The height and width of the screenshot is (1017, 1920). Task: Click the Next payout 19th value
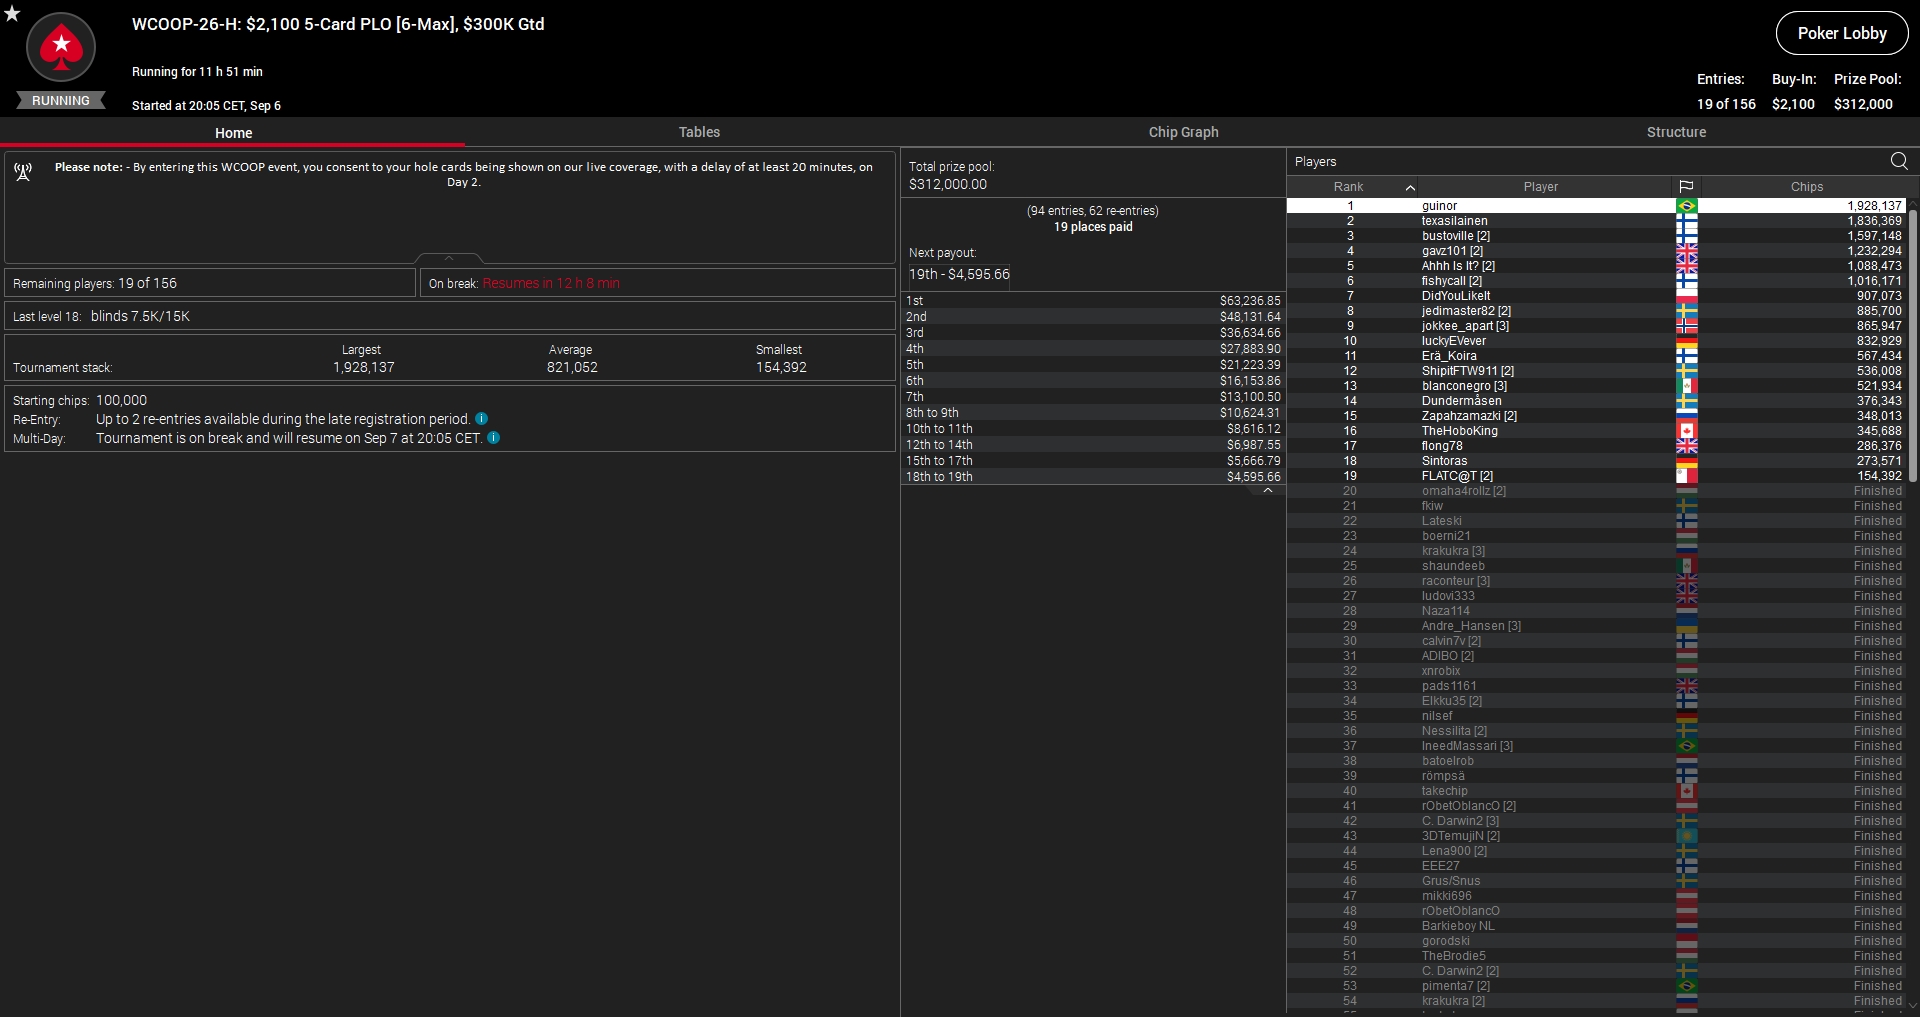coord(959,274)
